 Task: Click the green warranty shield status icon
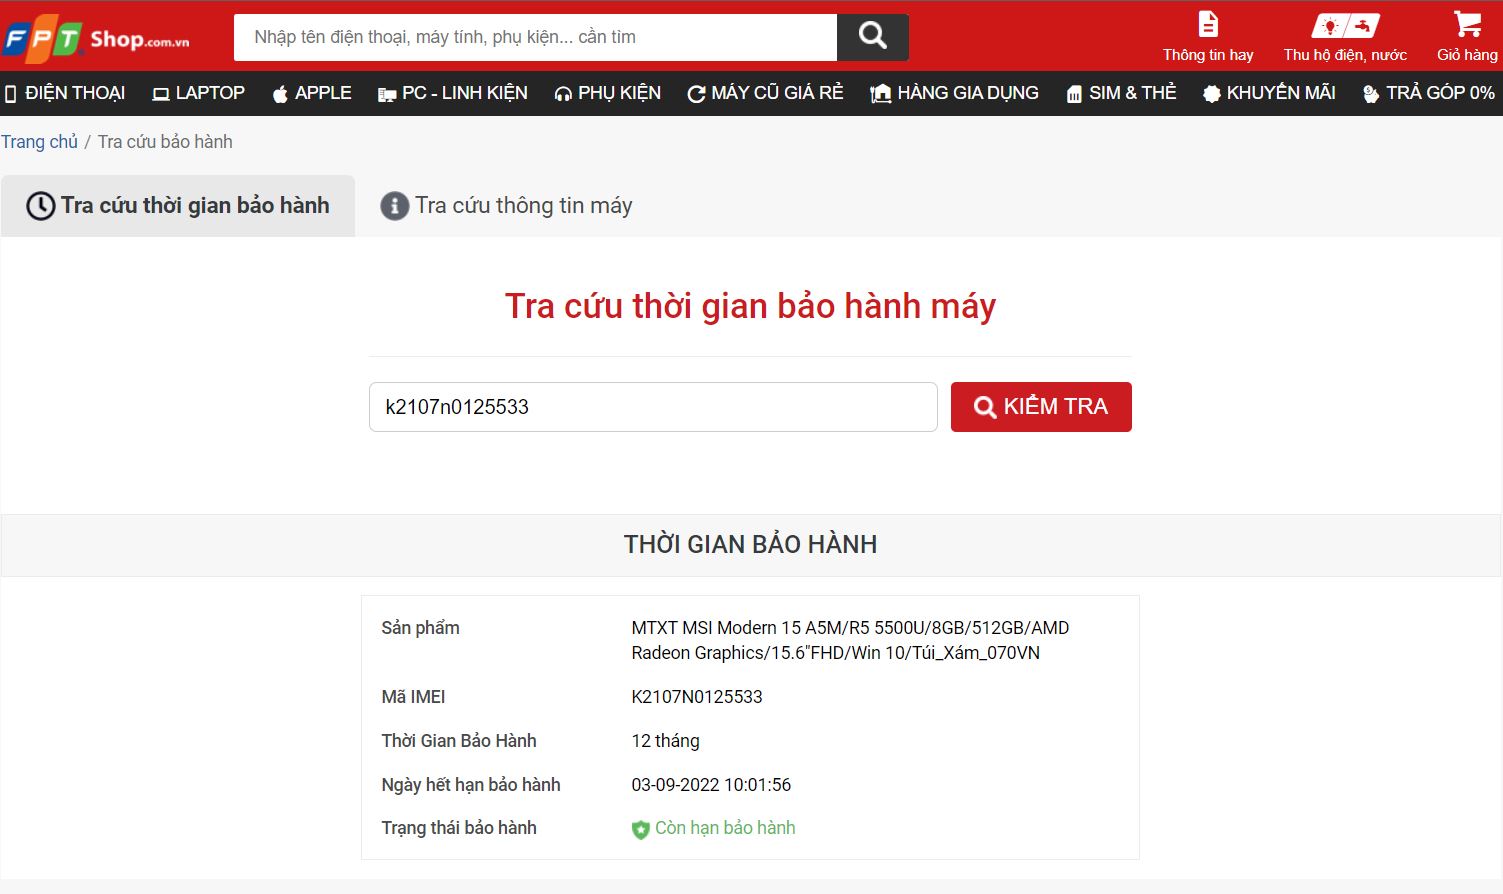pyautogui.click(x=640, y=829)
